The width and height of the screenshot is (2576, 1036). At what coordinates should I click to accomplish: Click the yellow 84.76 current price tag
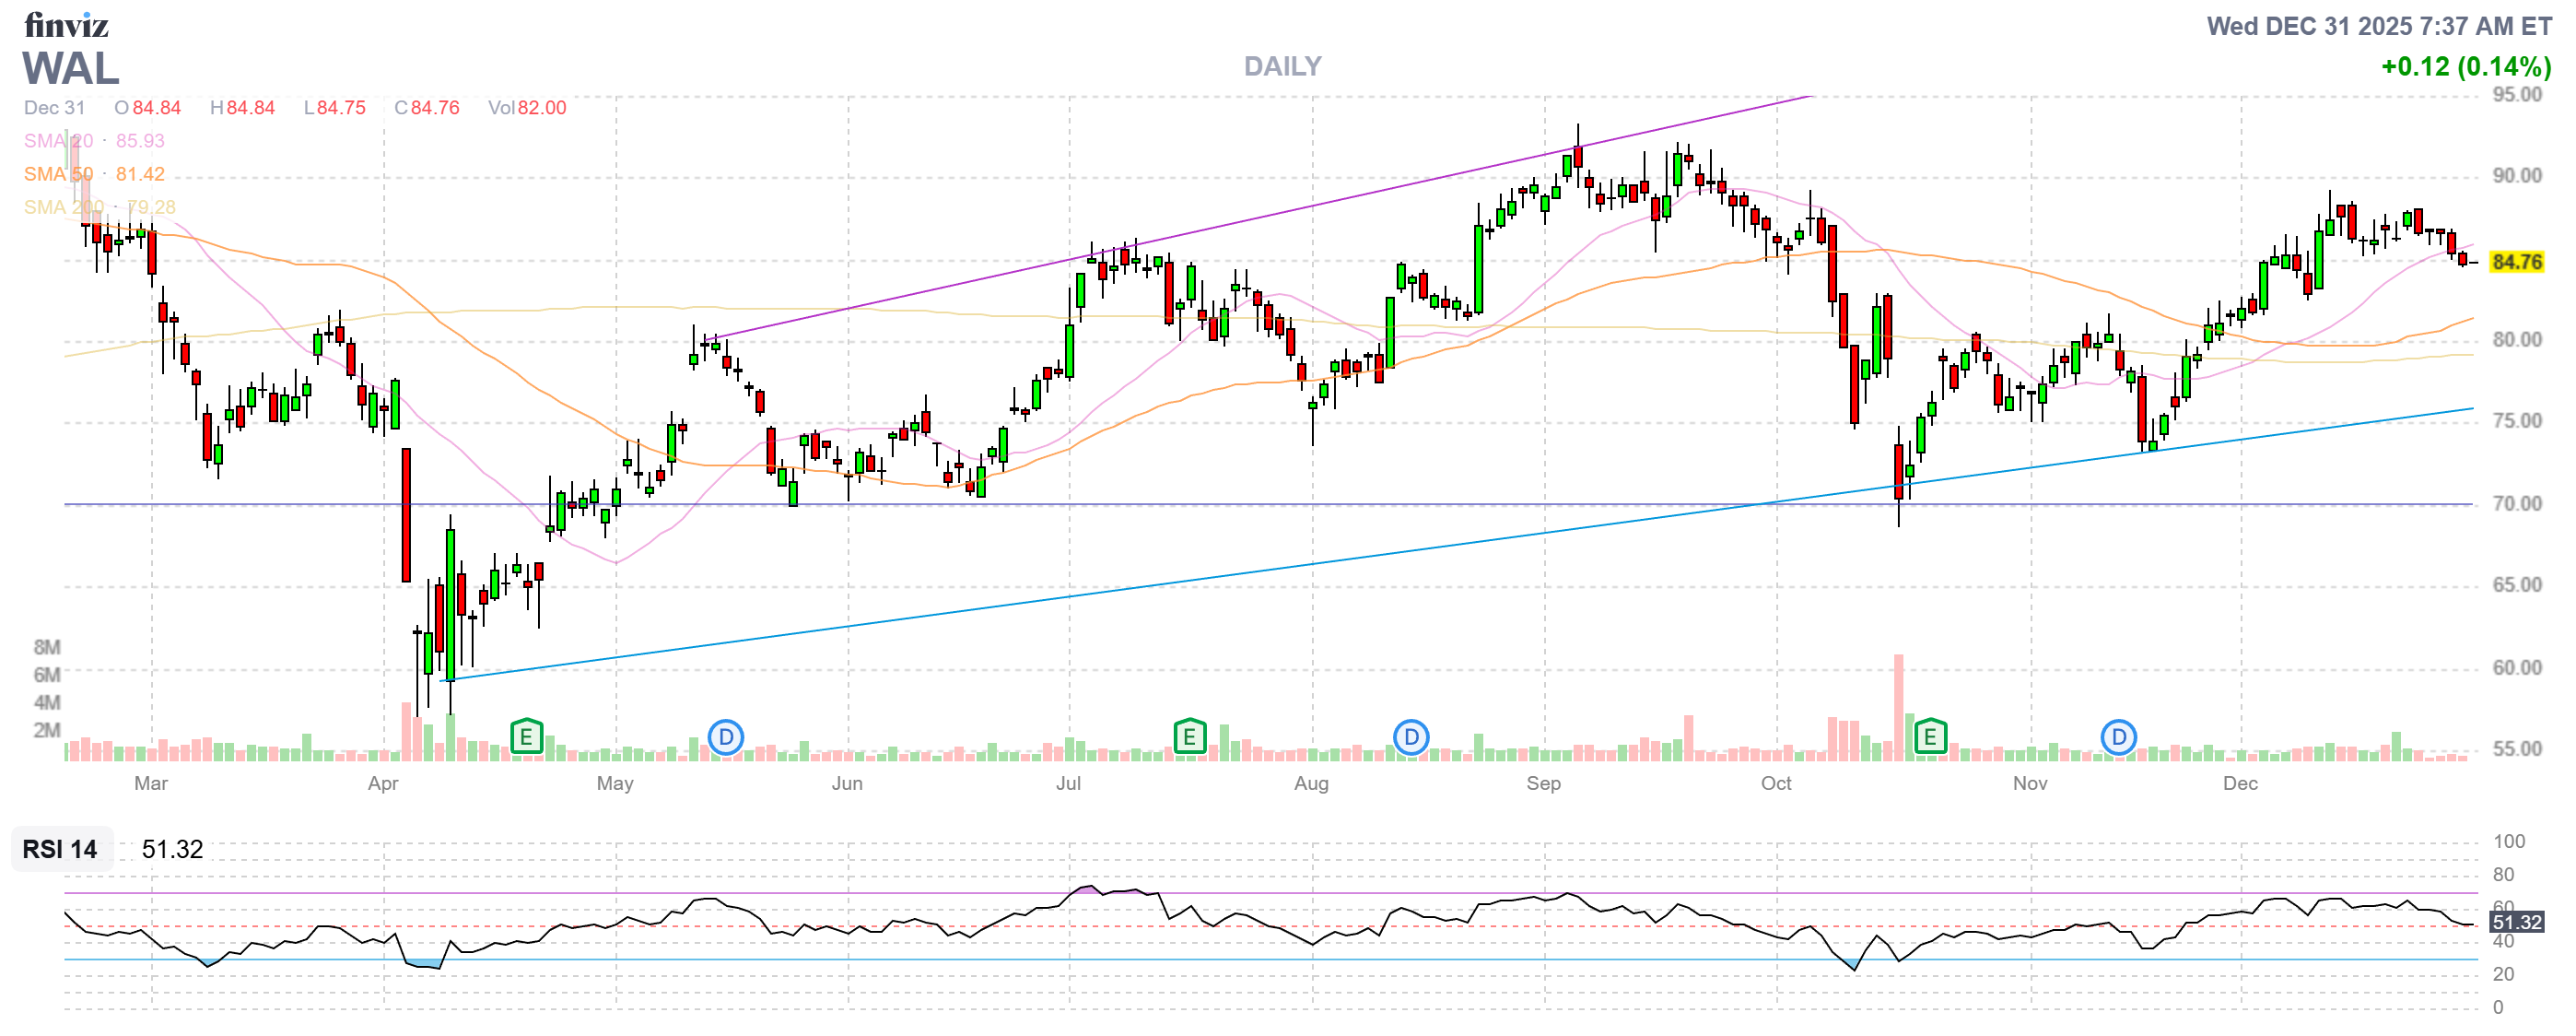[x=2516, y=262]
